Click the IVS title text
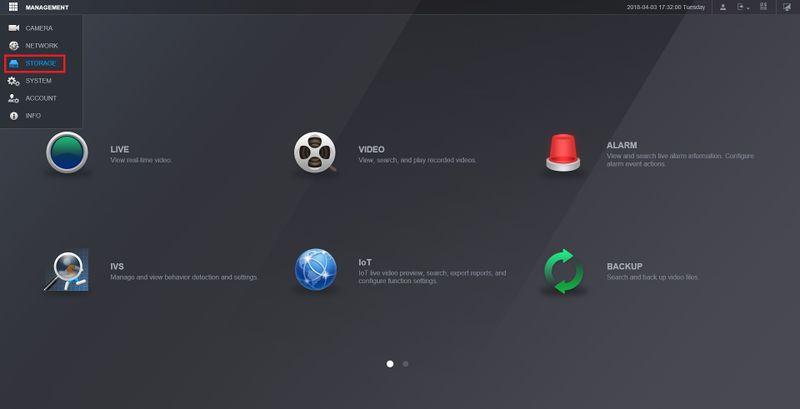This screenshot has width=800, height=409. point(117,266)
